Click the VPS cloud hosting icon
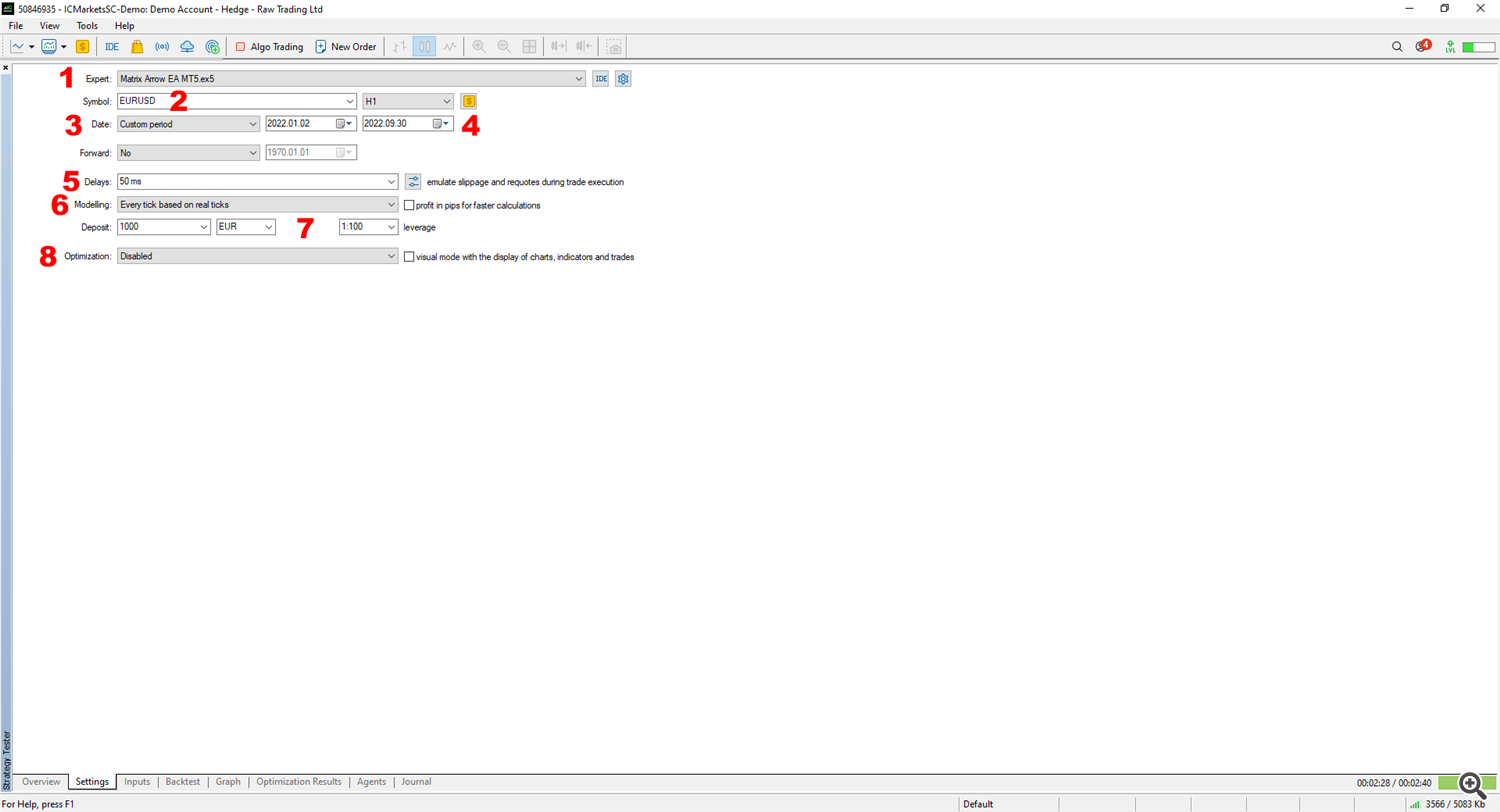1500x812 pixels. pyautogui.click(x=187, y=46)
